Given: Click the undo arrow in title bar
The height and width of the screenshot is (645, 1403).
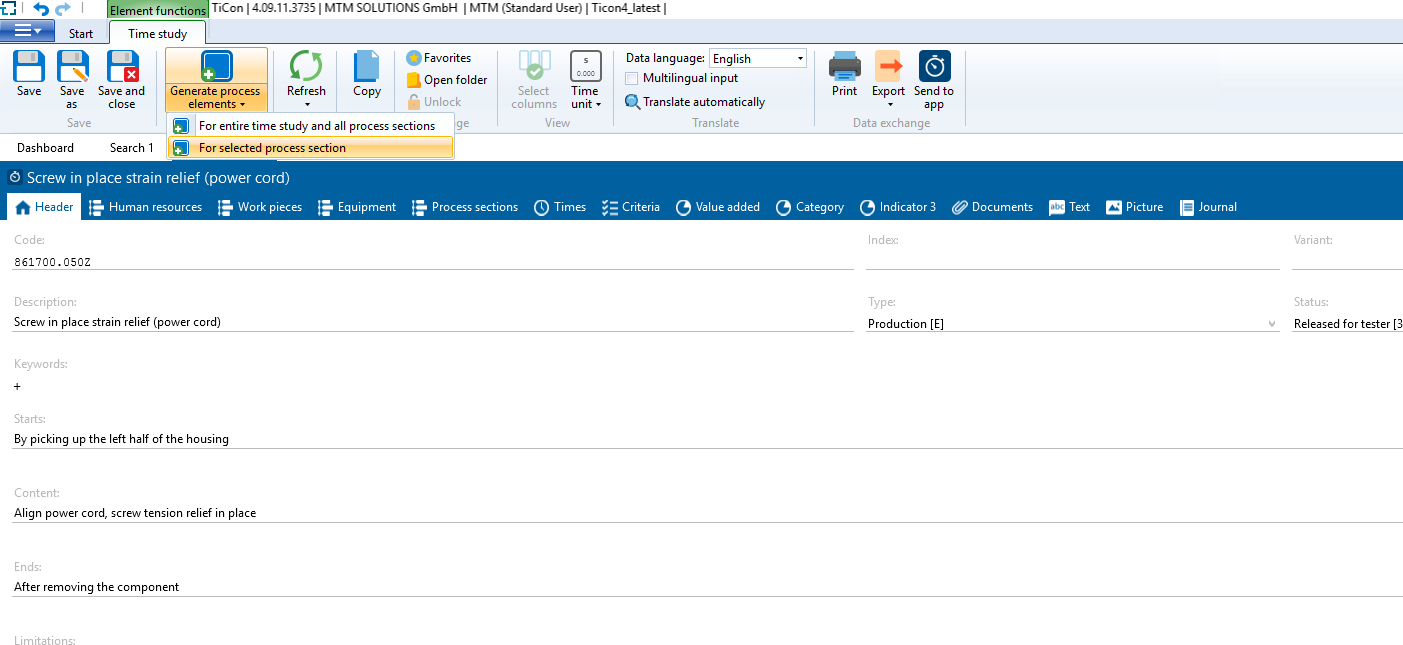Looking at the screenshot, I should (x=41, y=9).
